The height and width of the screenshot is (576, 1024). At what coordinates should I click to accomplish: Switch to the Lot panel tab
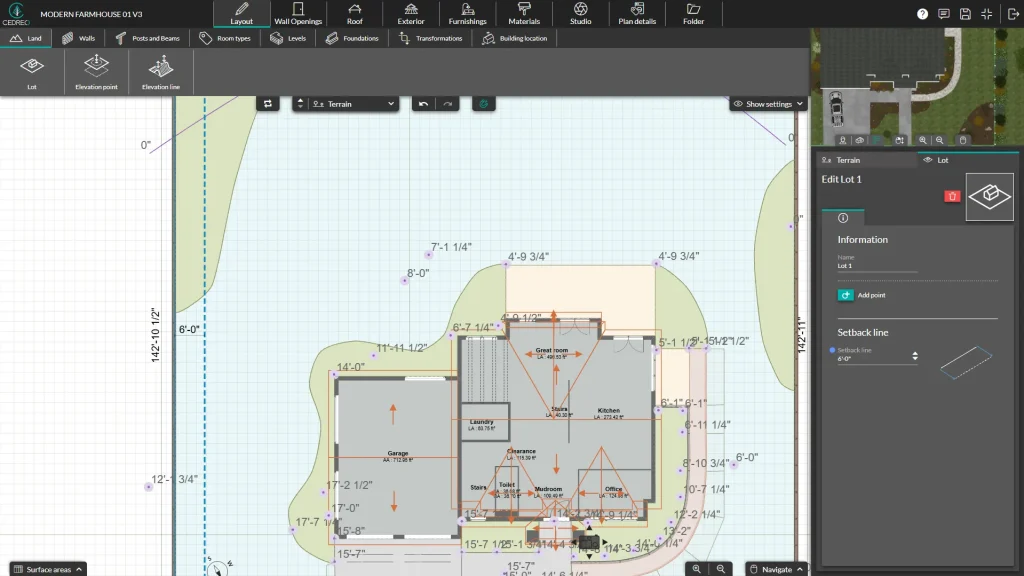(x=968, y=160)
